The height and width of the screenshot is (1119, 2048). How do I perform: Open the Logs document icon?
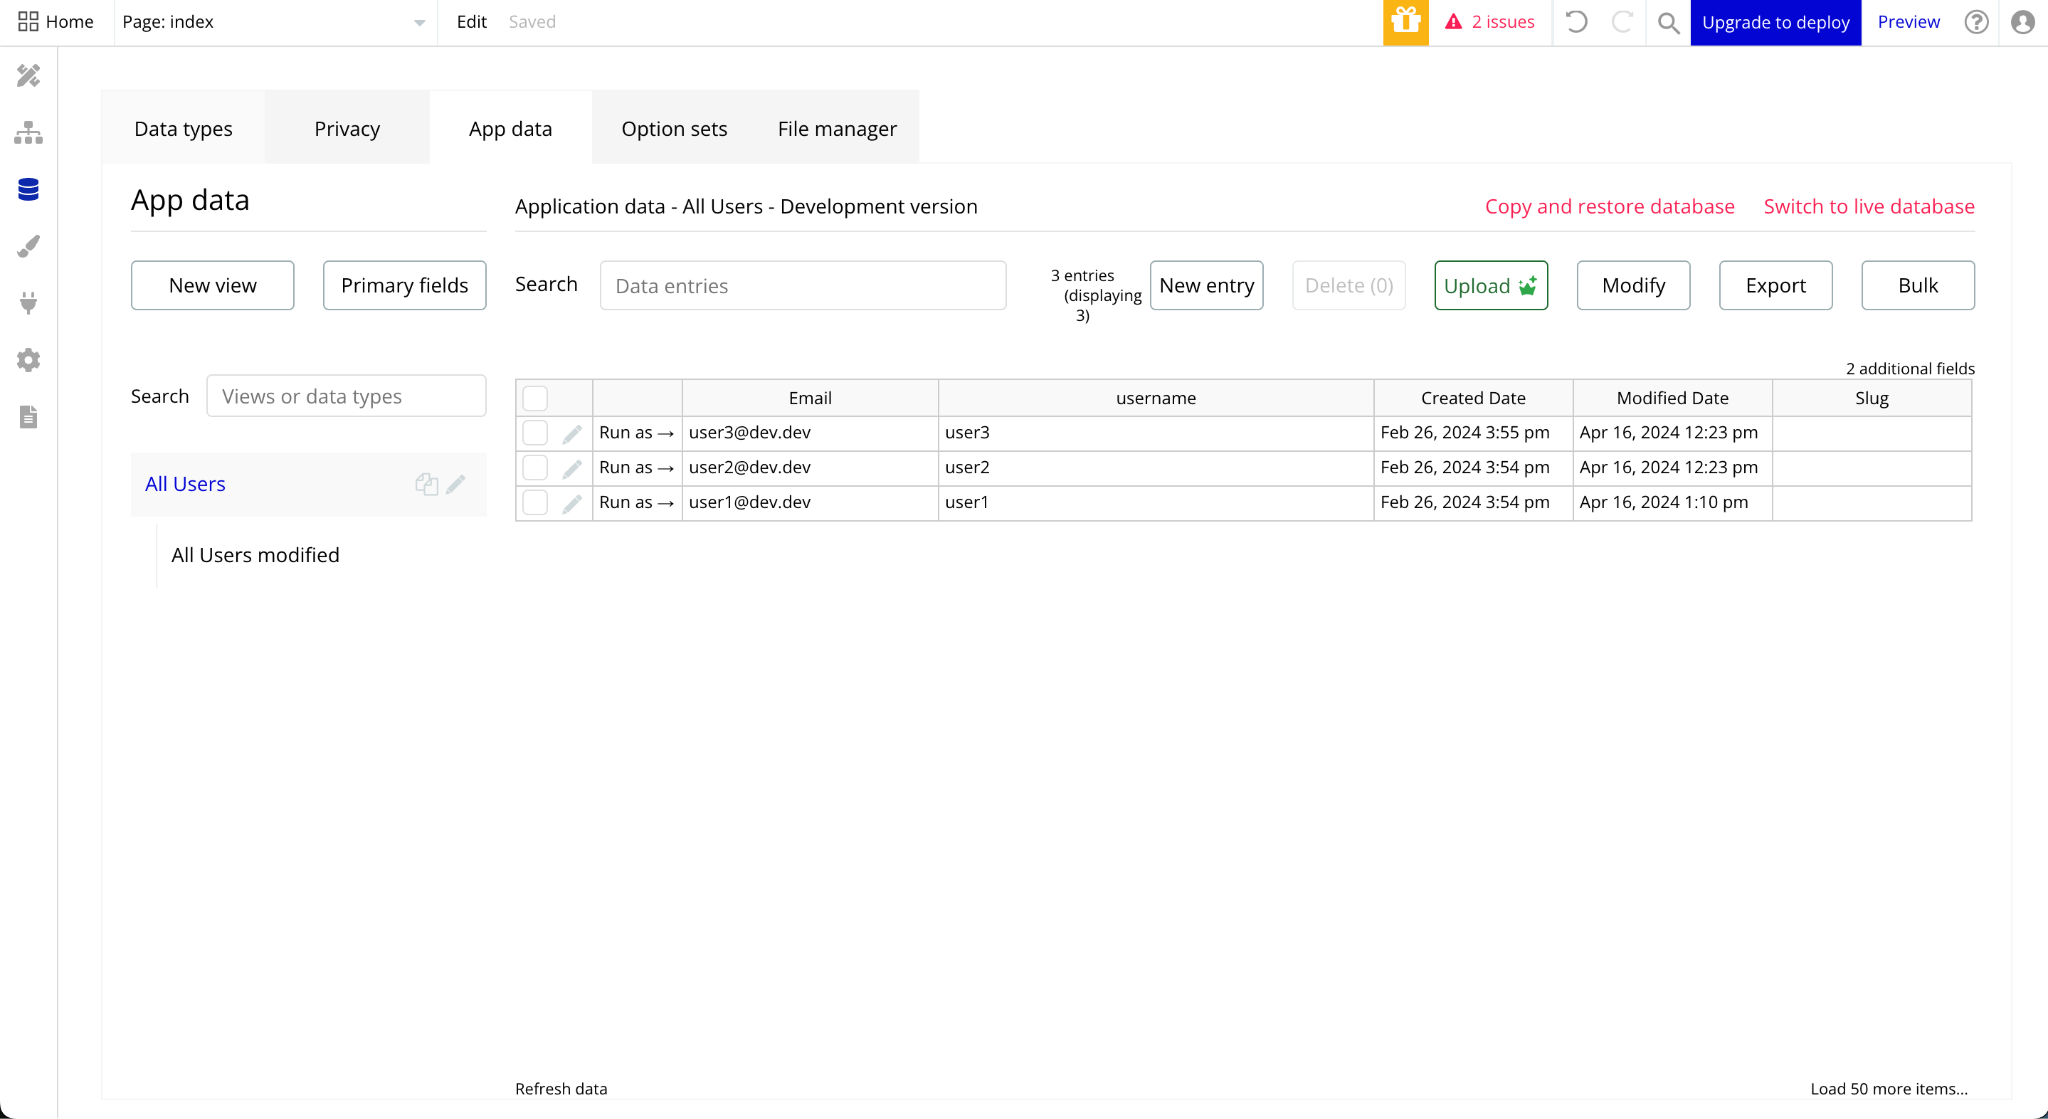[x=28, y=417]
